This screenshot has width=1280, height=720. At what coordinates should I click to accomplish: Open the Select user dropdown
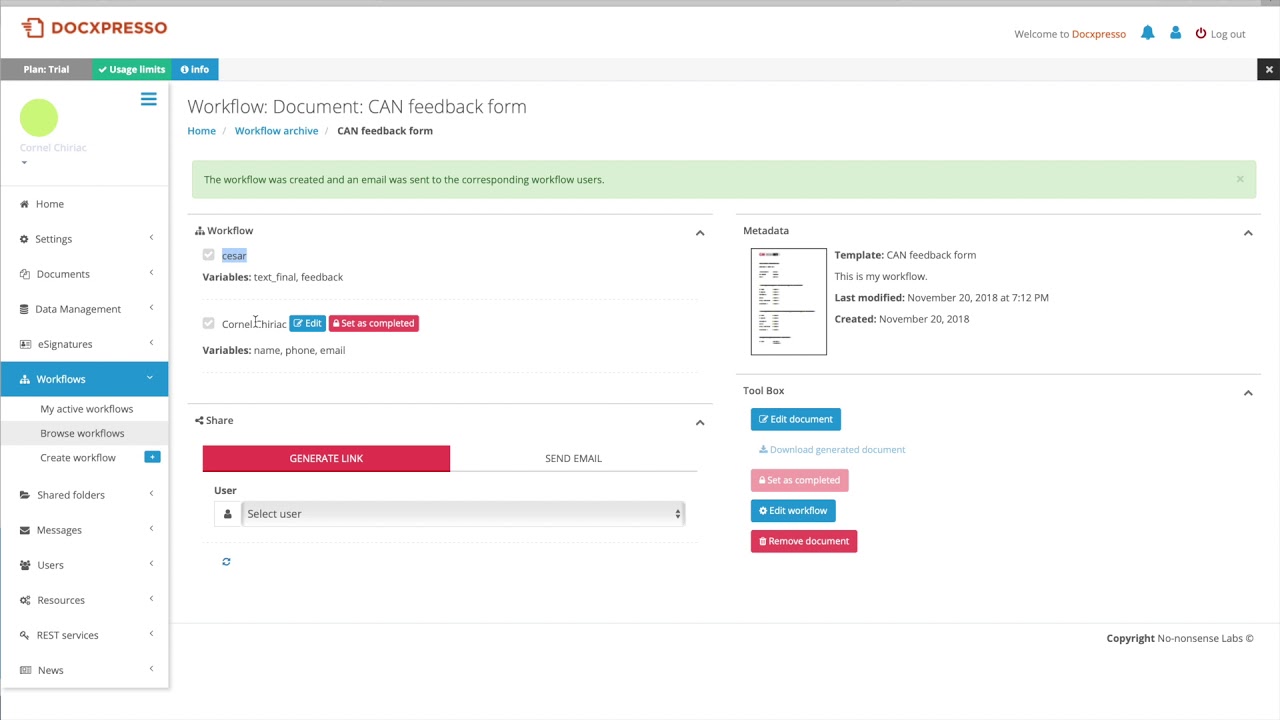click(x=462, y=514)
